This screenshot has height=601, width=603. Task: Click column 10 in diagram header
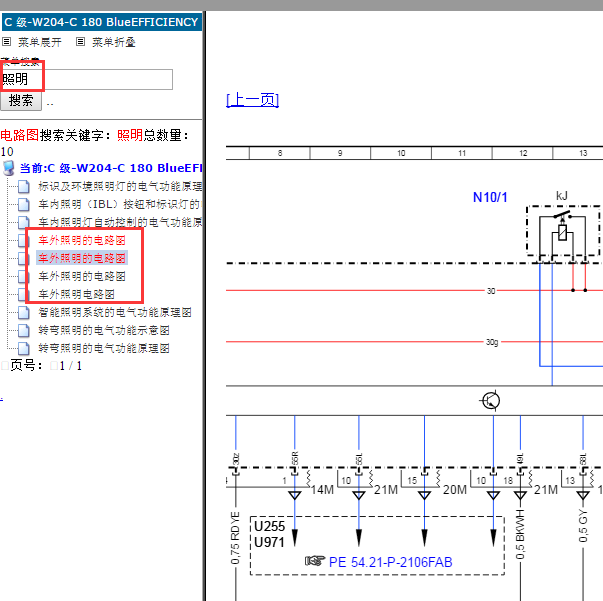click(401, 153)
